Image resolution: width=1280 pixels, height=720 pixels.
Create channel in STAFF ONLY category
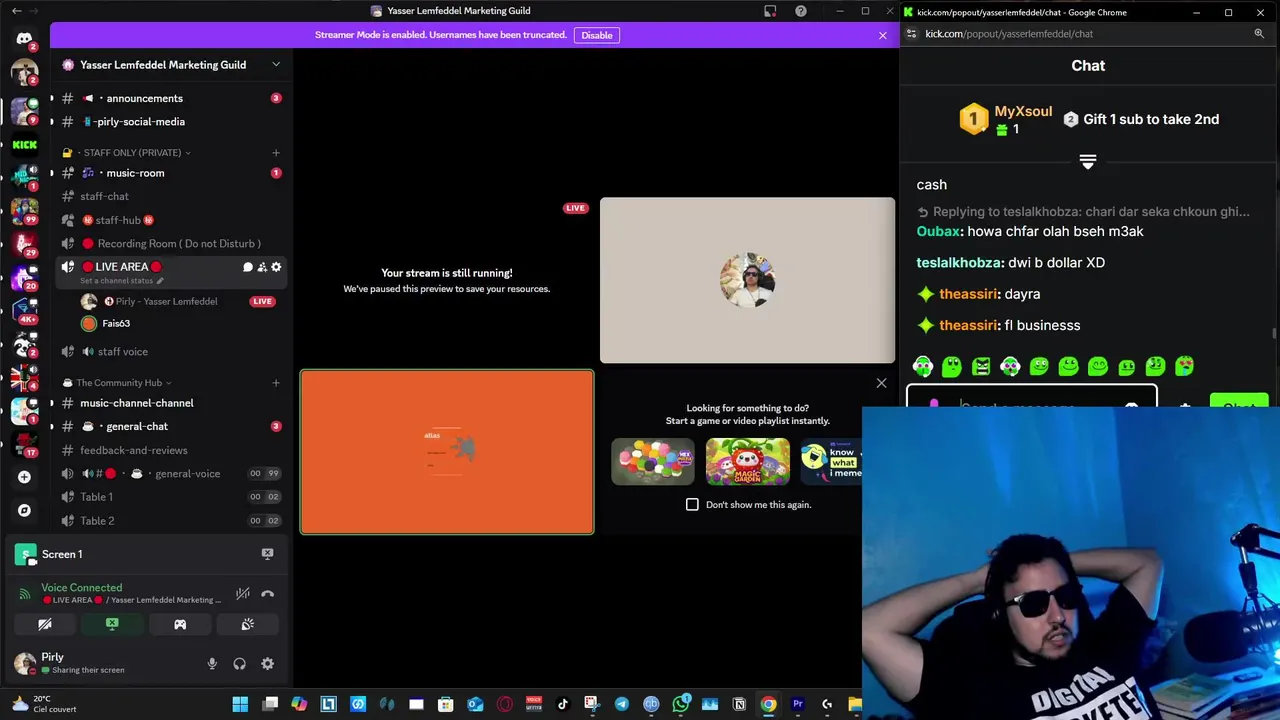(276, 153)
